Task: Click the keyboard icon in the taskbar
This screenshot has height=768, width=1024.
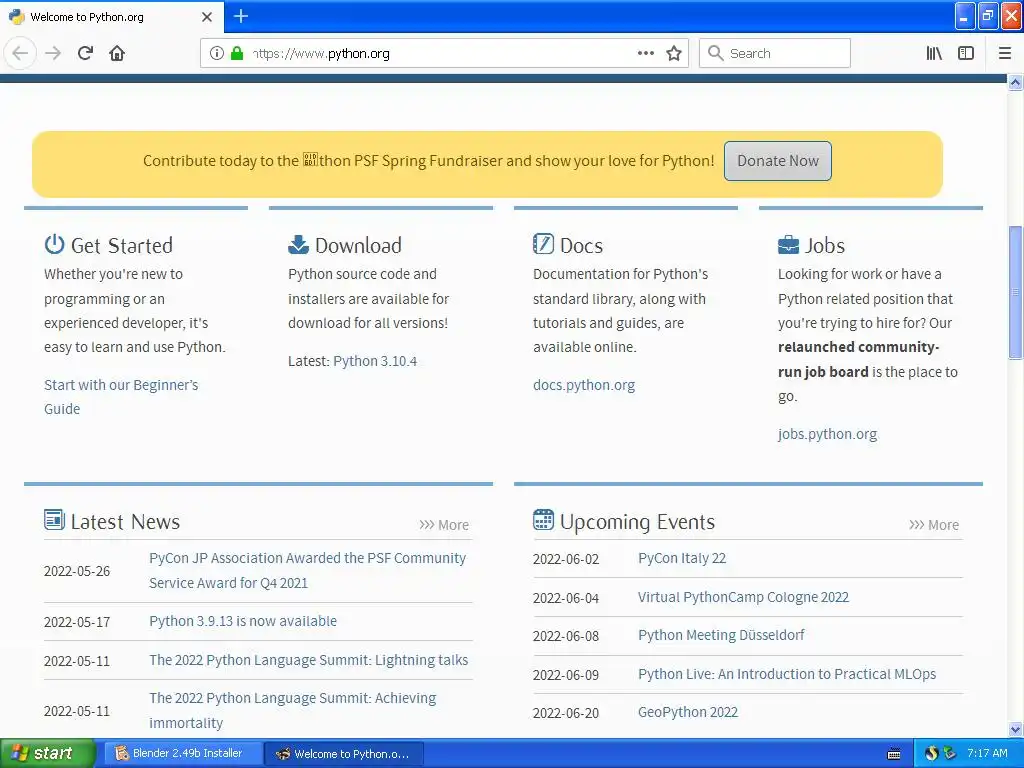Action: 894,754
